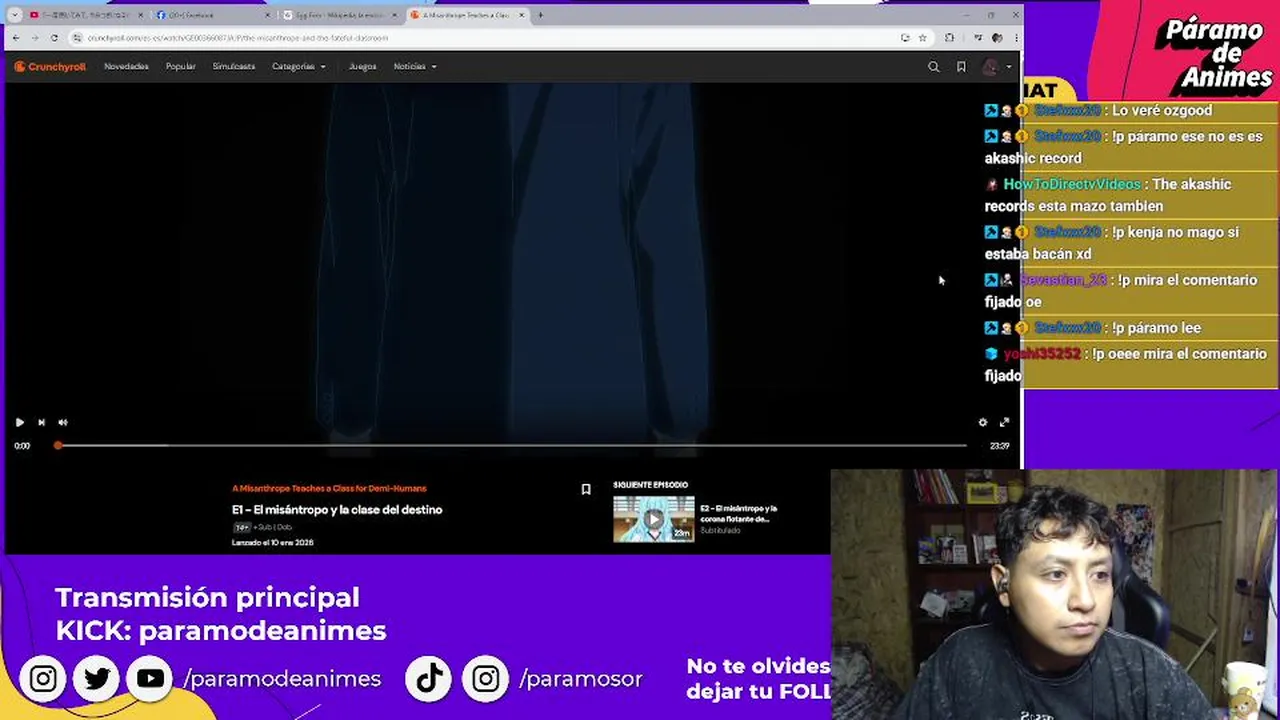Open A Misanthrope Teaches a Class series link
The height and width of the screenshot is (720, 1280).
(x=329, y=488)
